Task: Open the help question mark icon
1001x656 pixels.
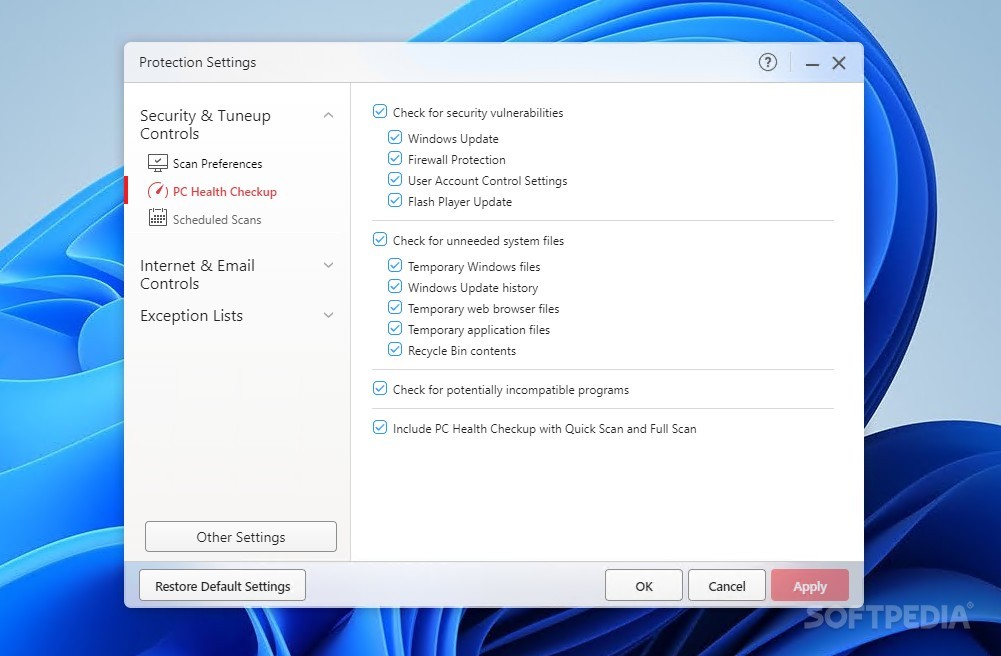Action: [x=767, y=63]
